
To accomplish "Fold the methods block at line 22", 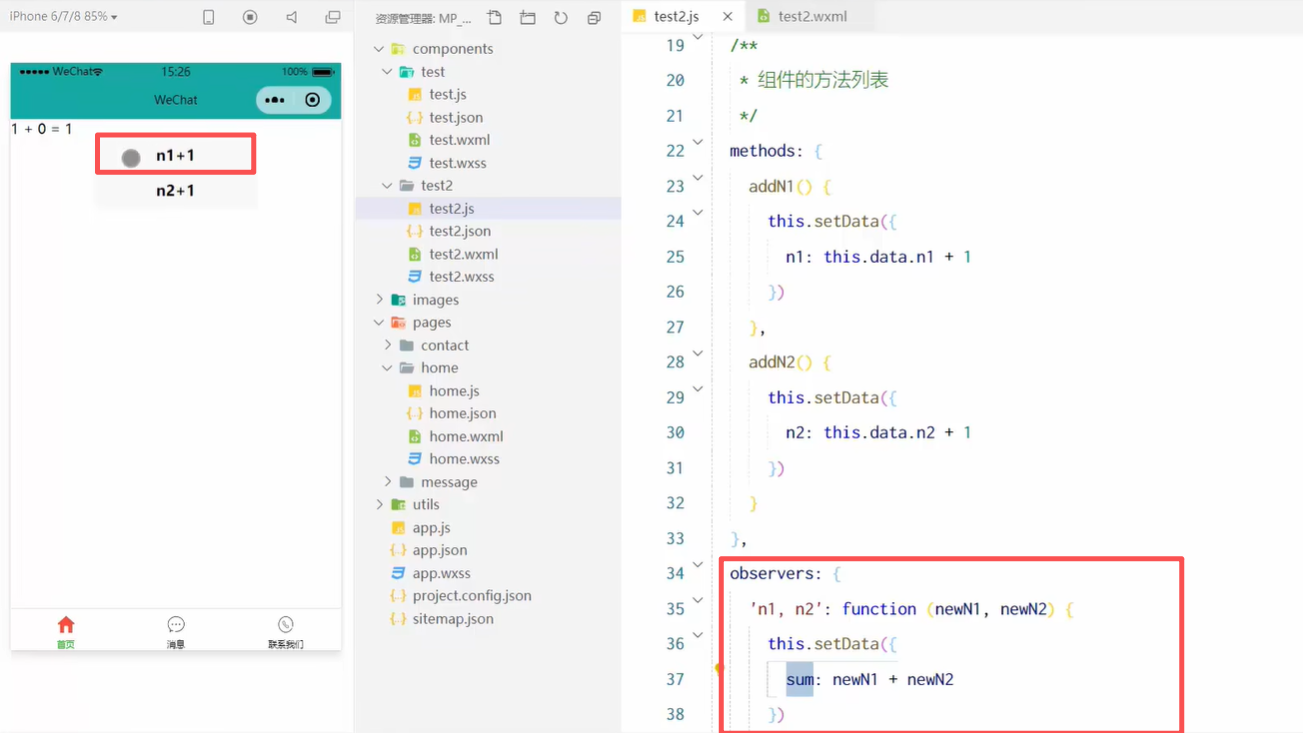I will point(698,142).
